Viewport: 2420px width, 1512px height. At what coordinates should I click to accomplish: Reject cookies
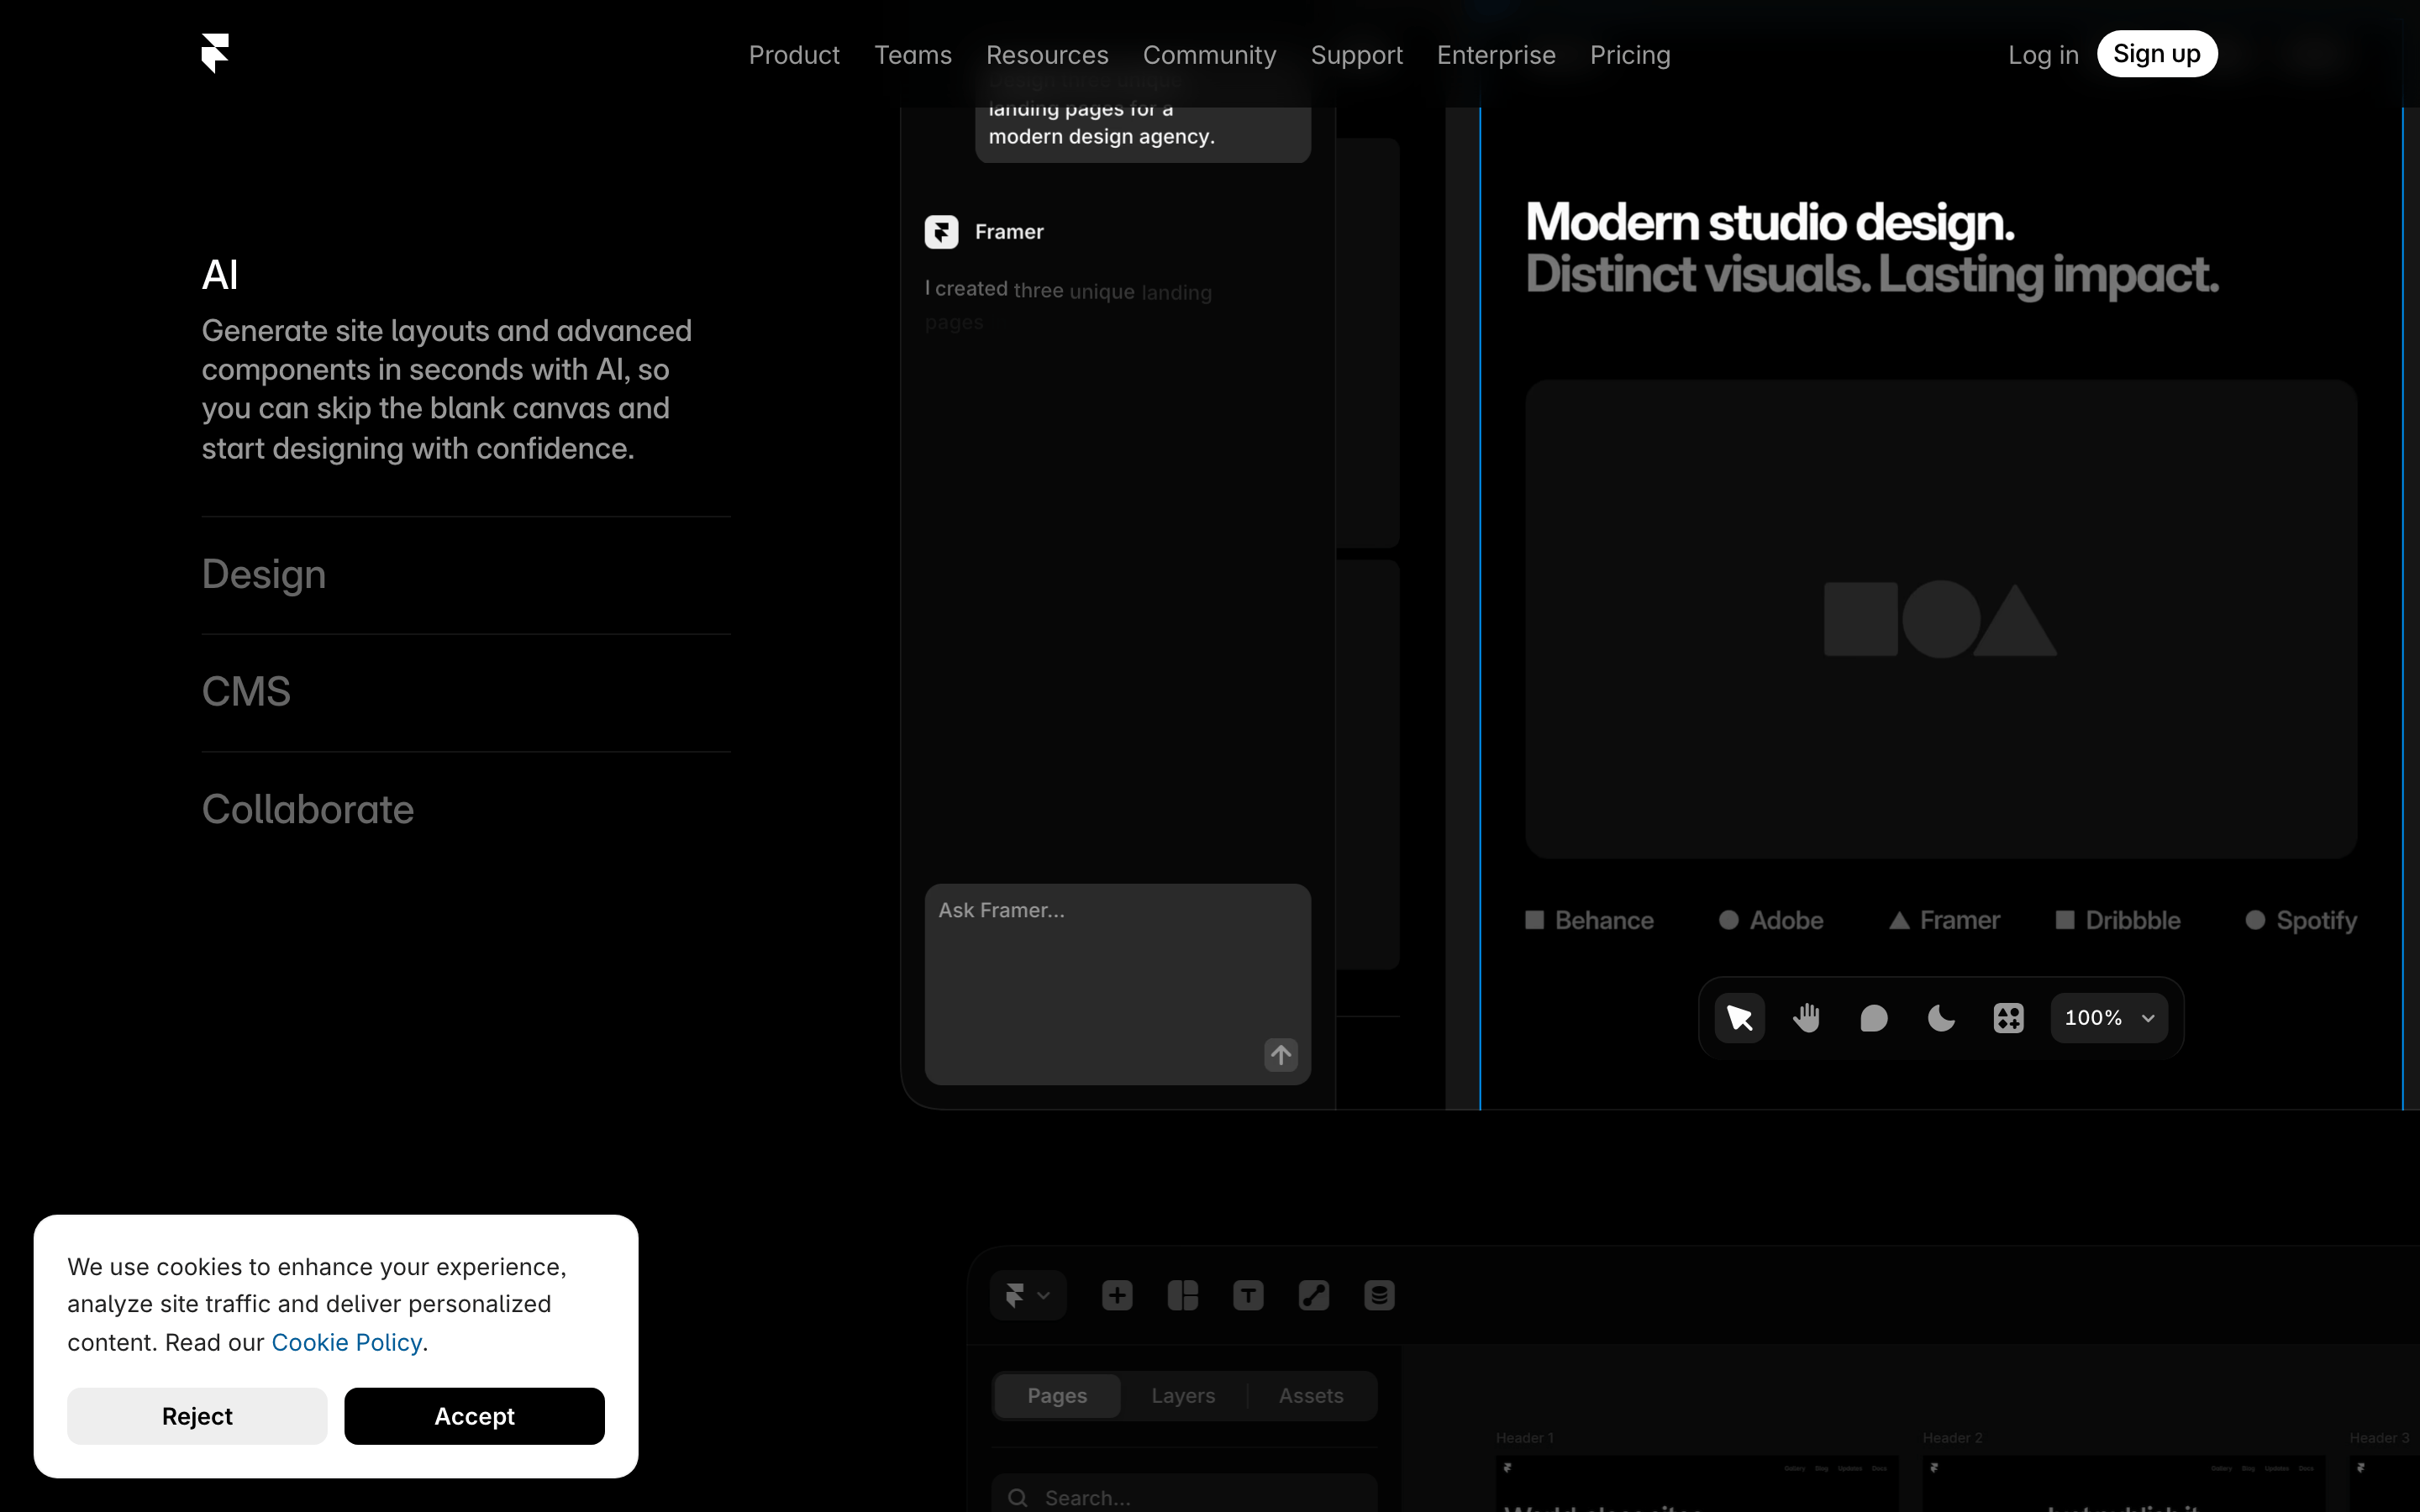pos(197,1416)
